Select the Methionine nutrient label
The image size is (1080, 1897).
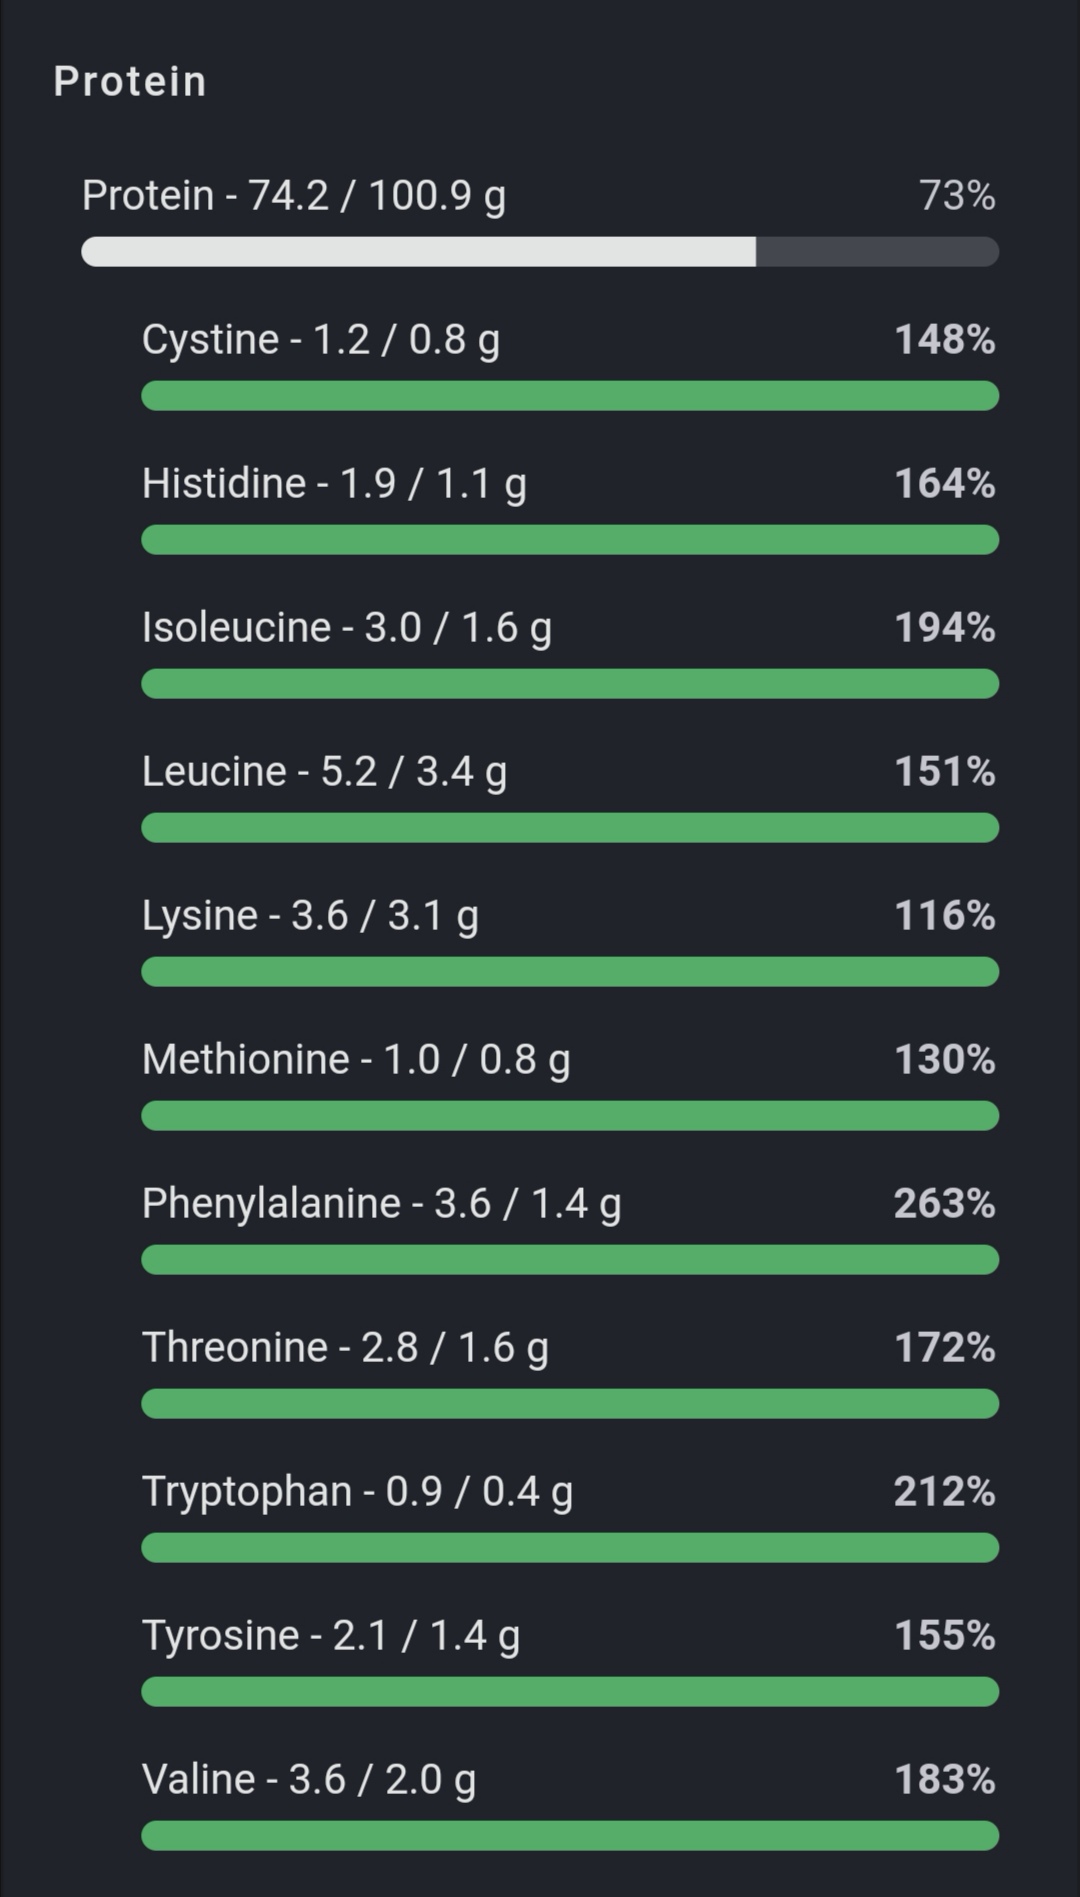[x=356, y=1059]
